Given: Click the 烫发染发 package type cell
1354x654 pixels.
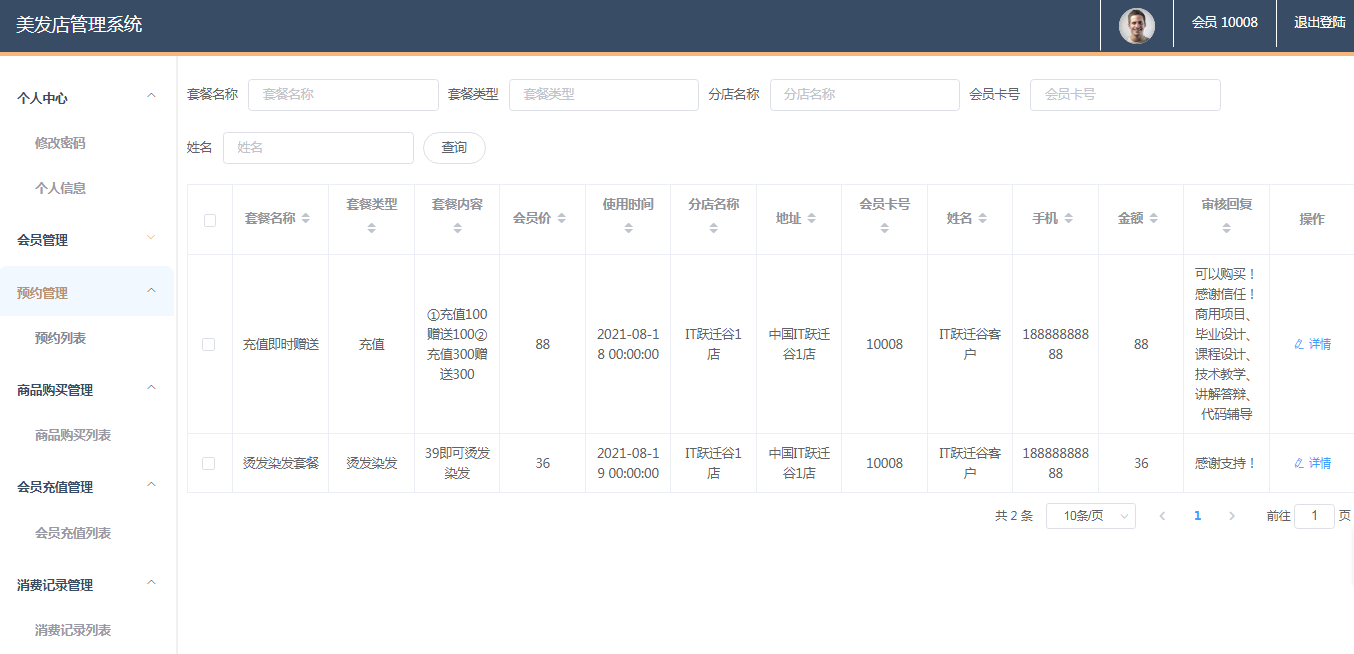Looking at the screenshot, I should pos(372,463).
